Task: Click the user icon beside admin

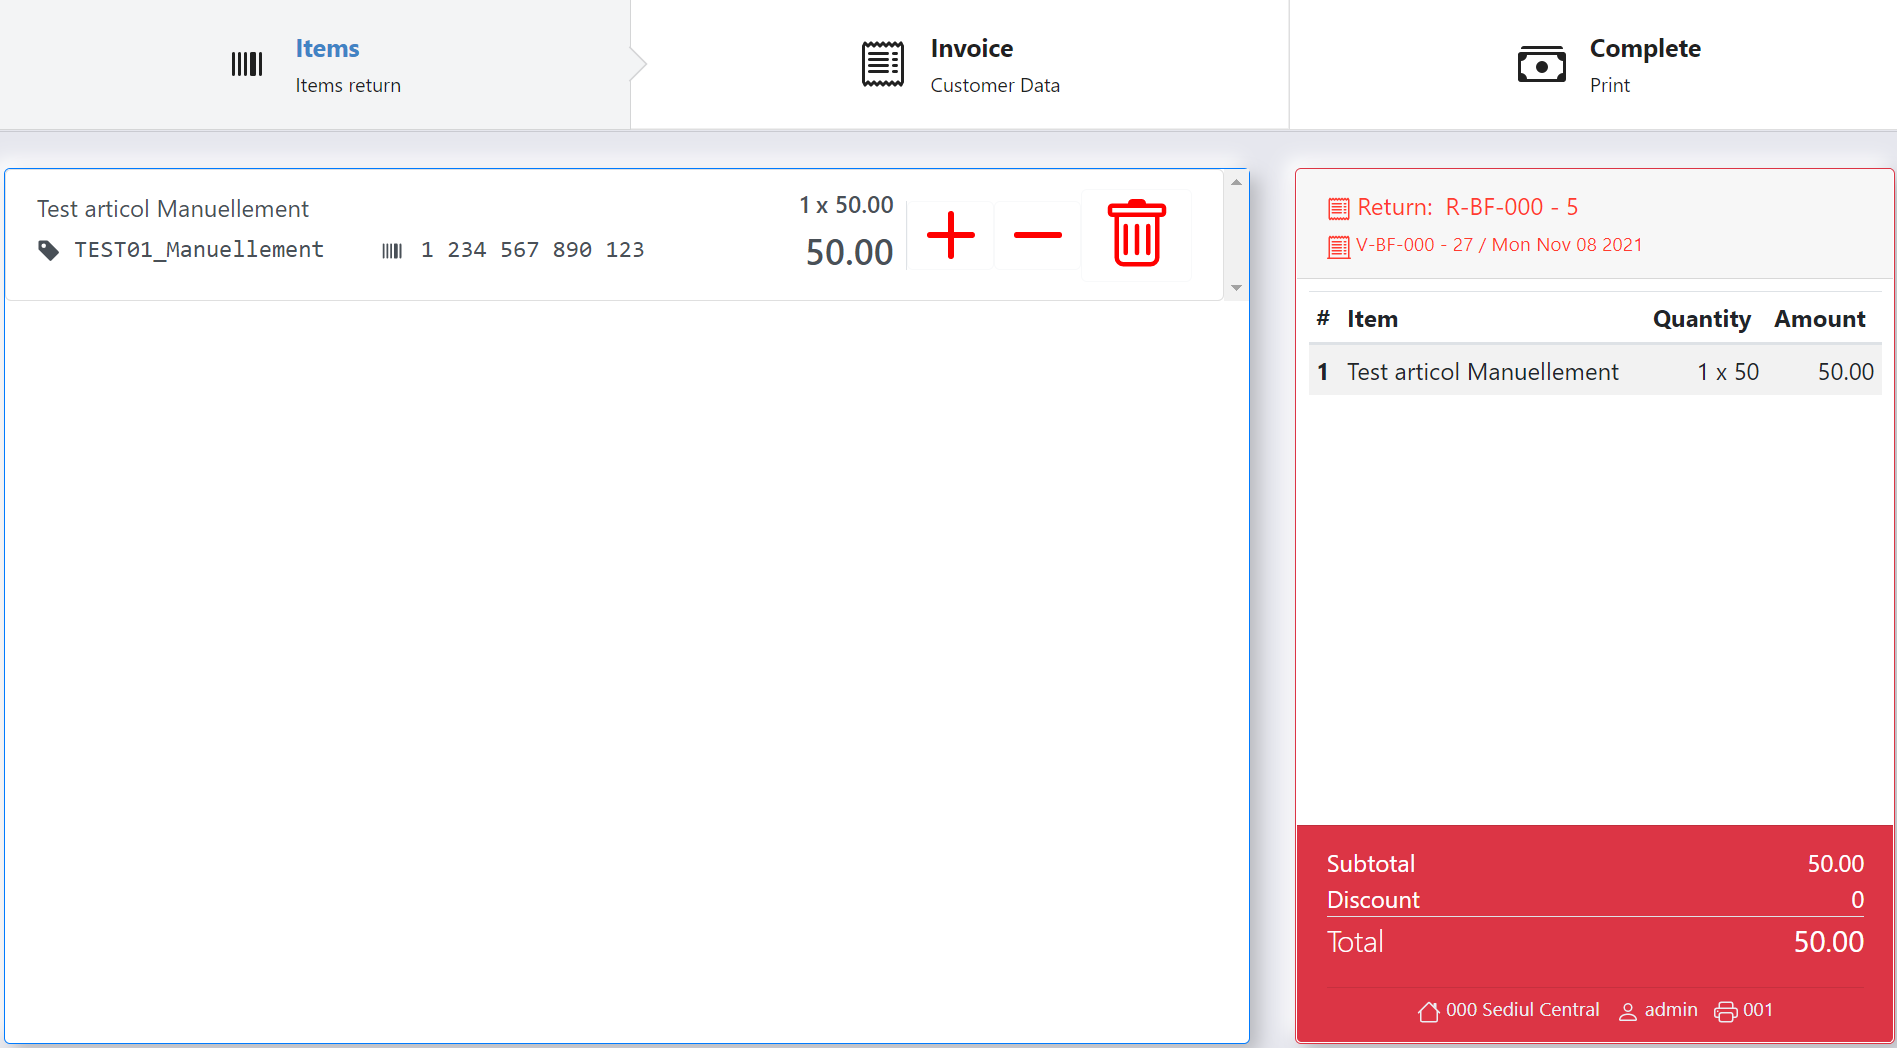Action: tap(1628, 1012)
